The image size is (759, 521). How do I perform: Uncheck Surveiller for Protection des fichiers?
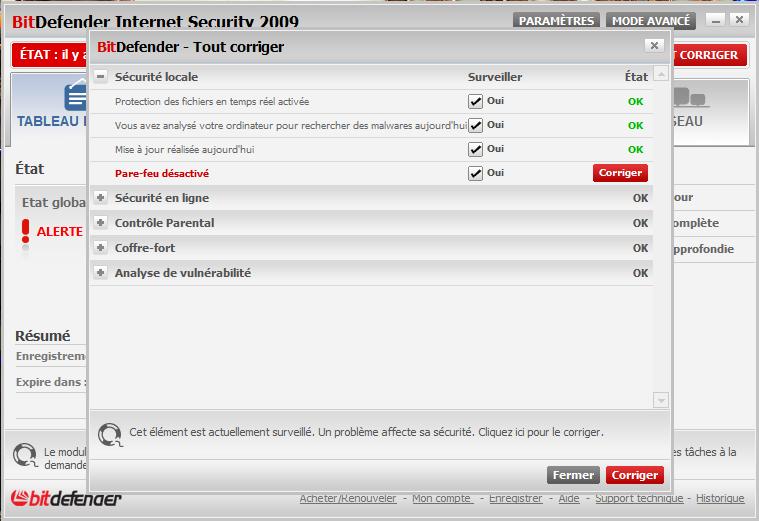(475, 101)
